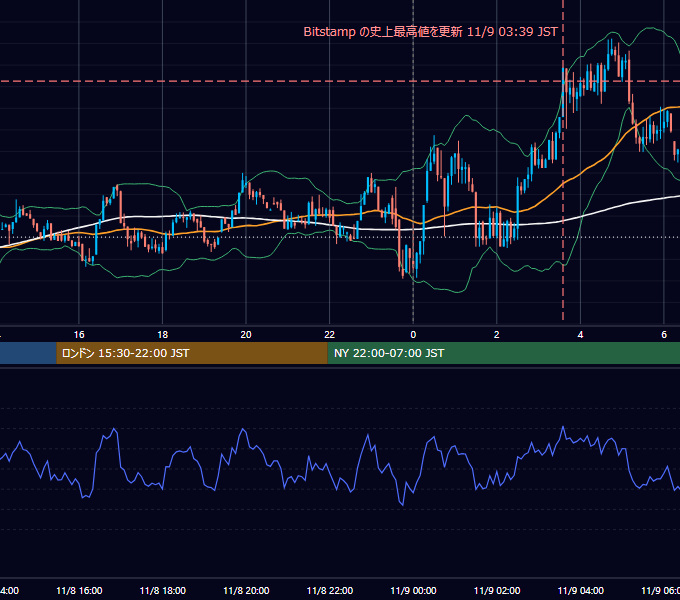Click time axis label 20 on price chart

click(246, 335)
